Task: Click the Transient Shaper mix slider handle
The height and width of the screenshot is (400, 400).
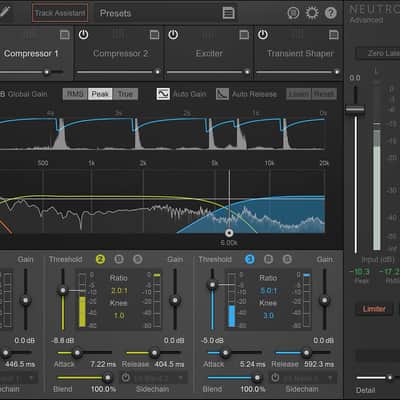Action: coord(337,72)
